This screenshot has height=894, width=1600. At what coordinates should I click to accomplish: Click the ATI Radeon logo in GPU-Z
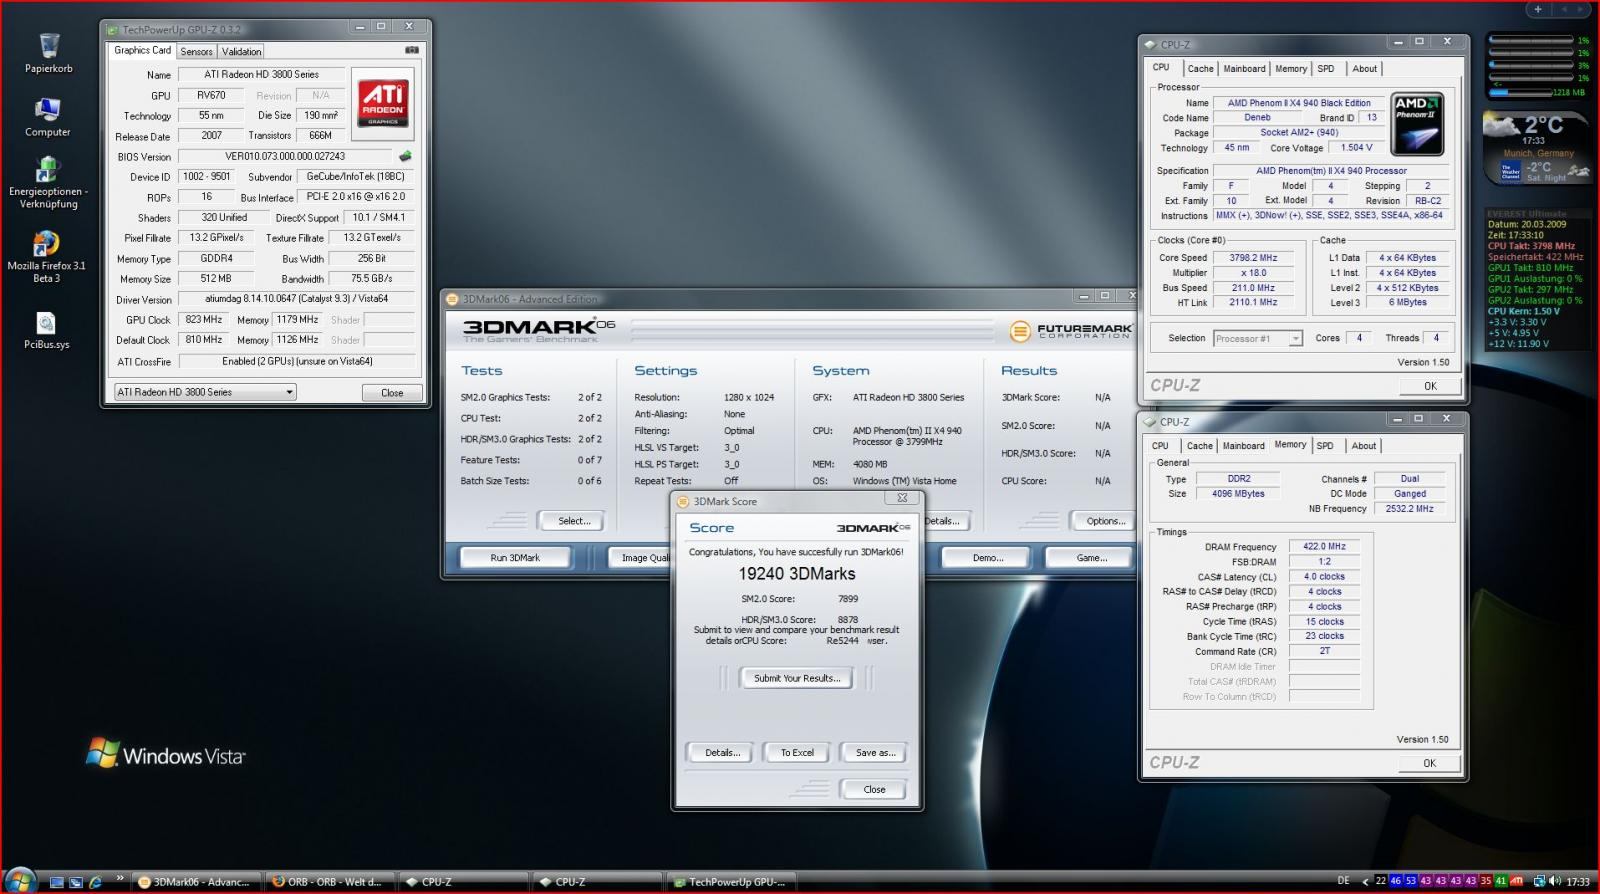(383, 103)
